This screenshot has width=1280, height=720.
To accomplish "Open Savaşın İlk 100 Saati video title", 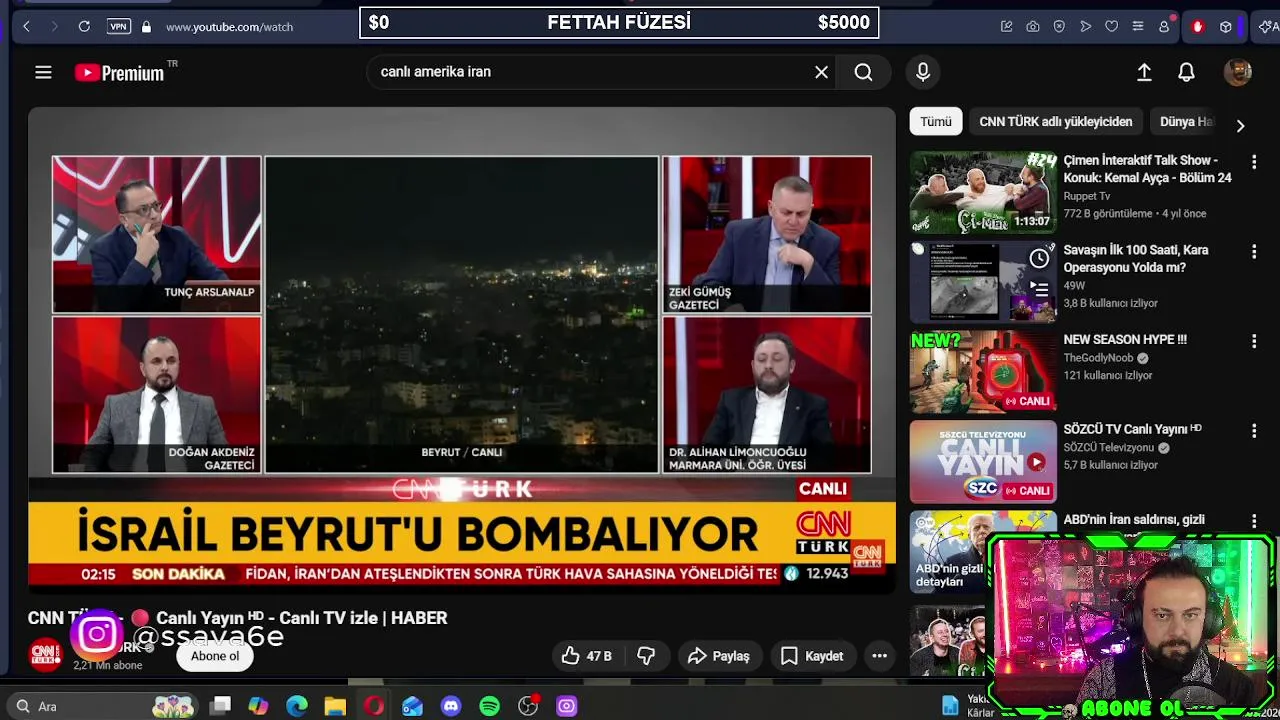I will 1136,258.
